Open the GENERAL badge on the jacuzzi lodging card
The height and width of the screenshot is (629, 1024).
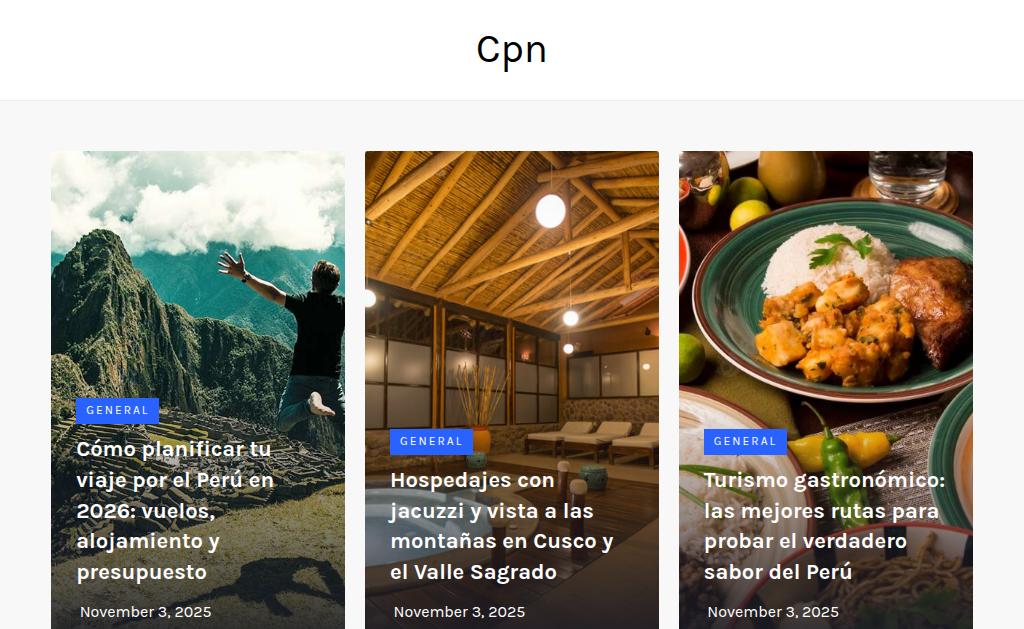[431, 442]
